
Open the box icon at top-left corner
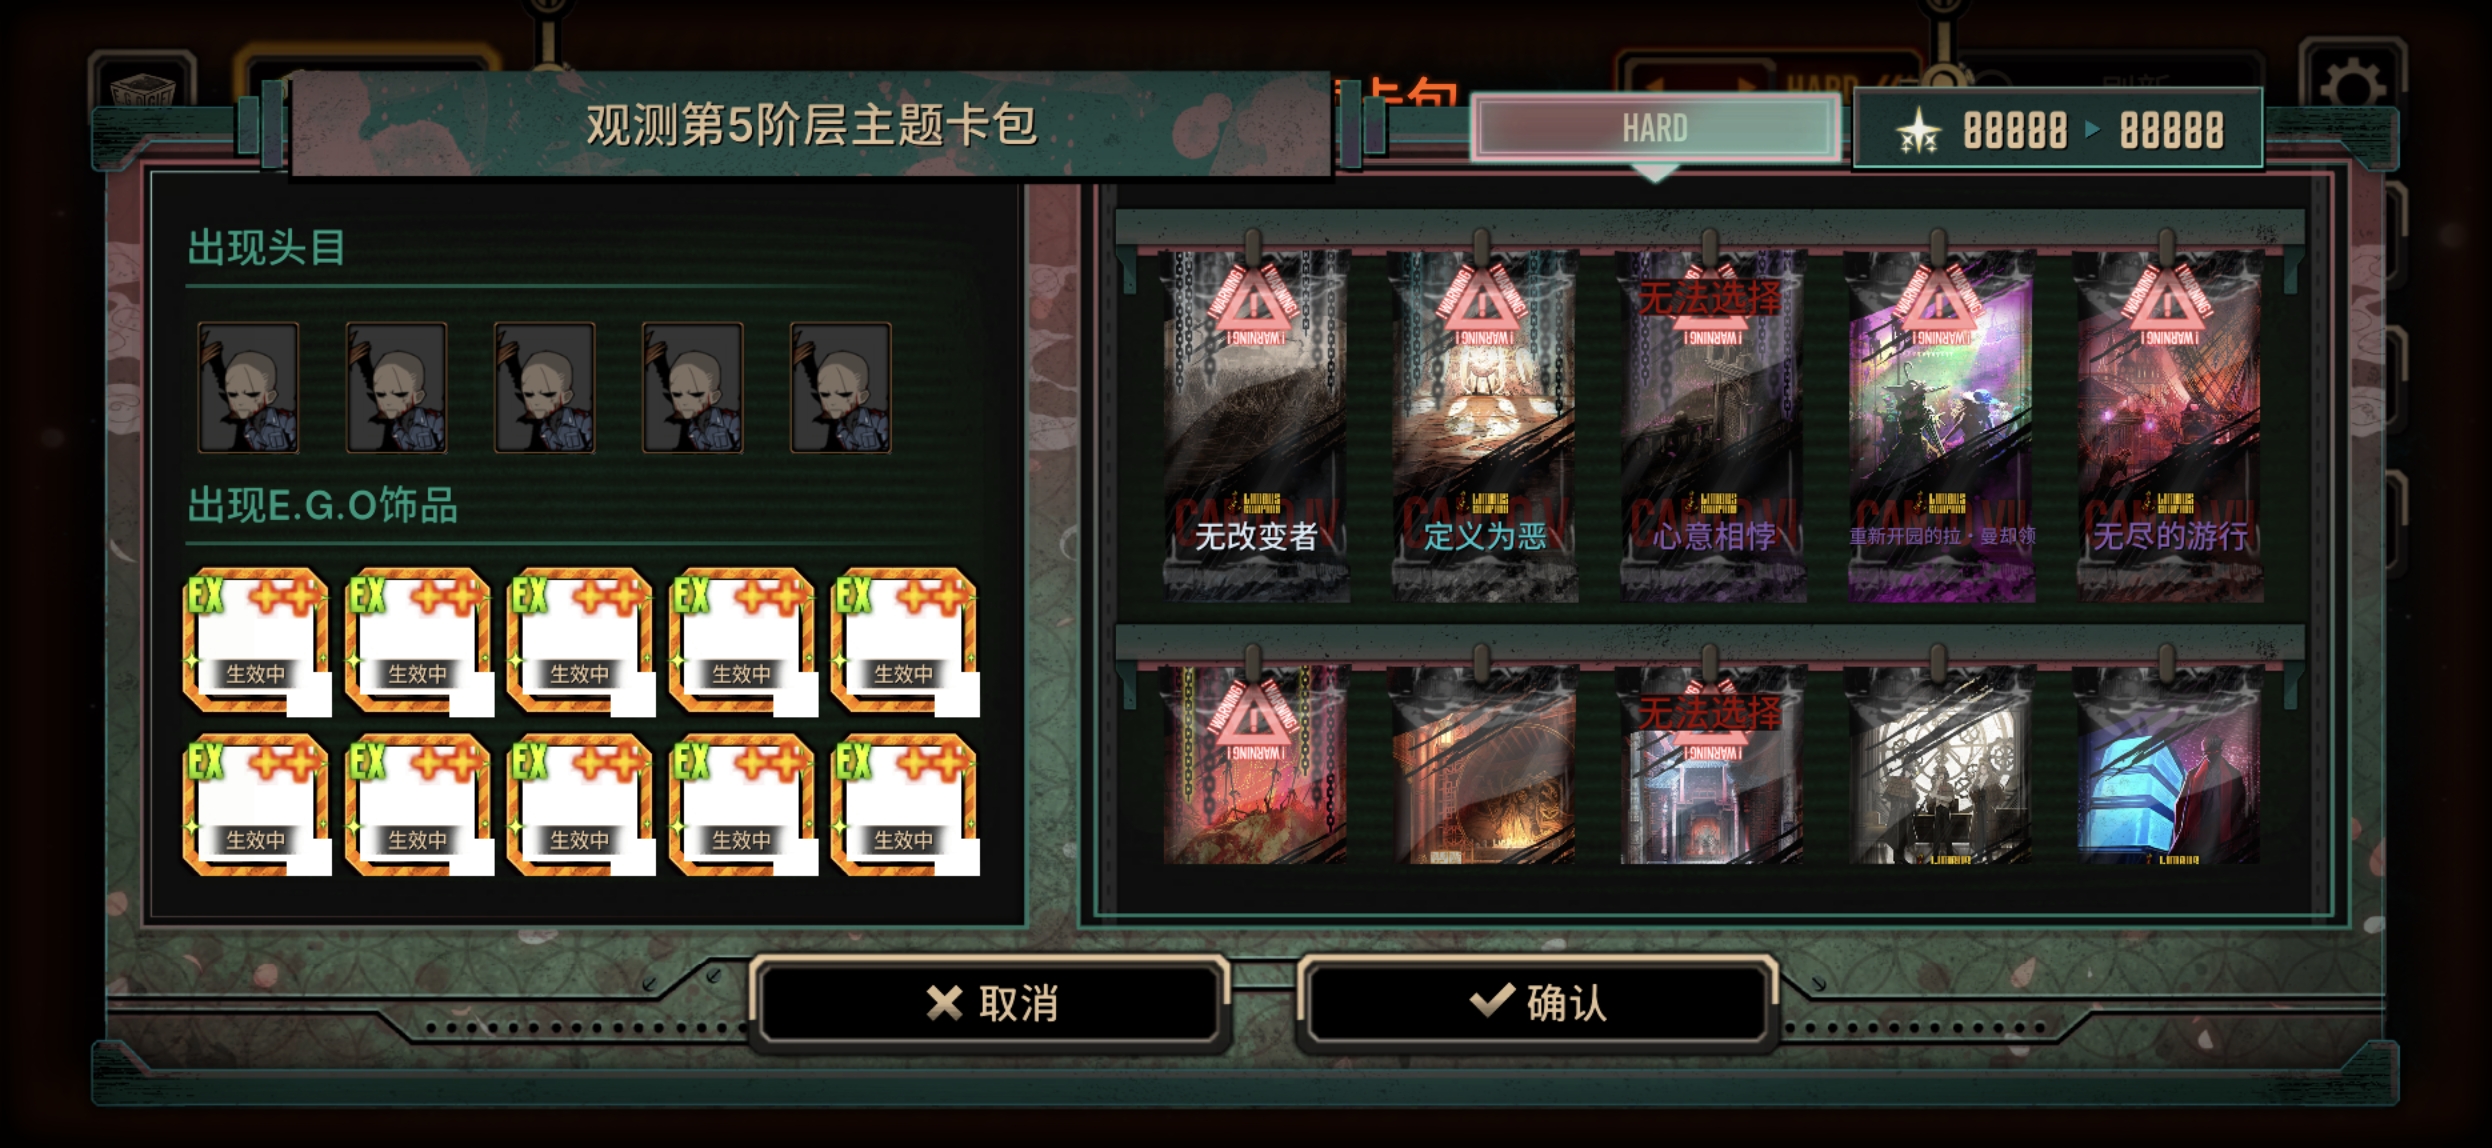coord(142,90)
